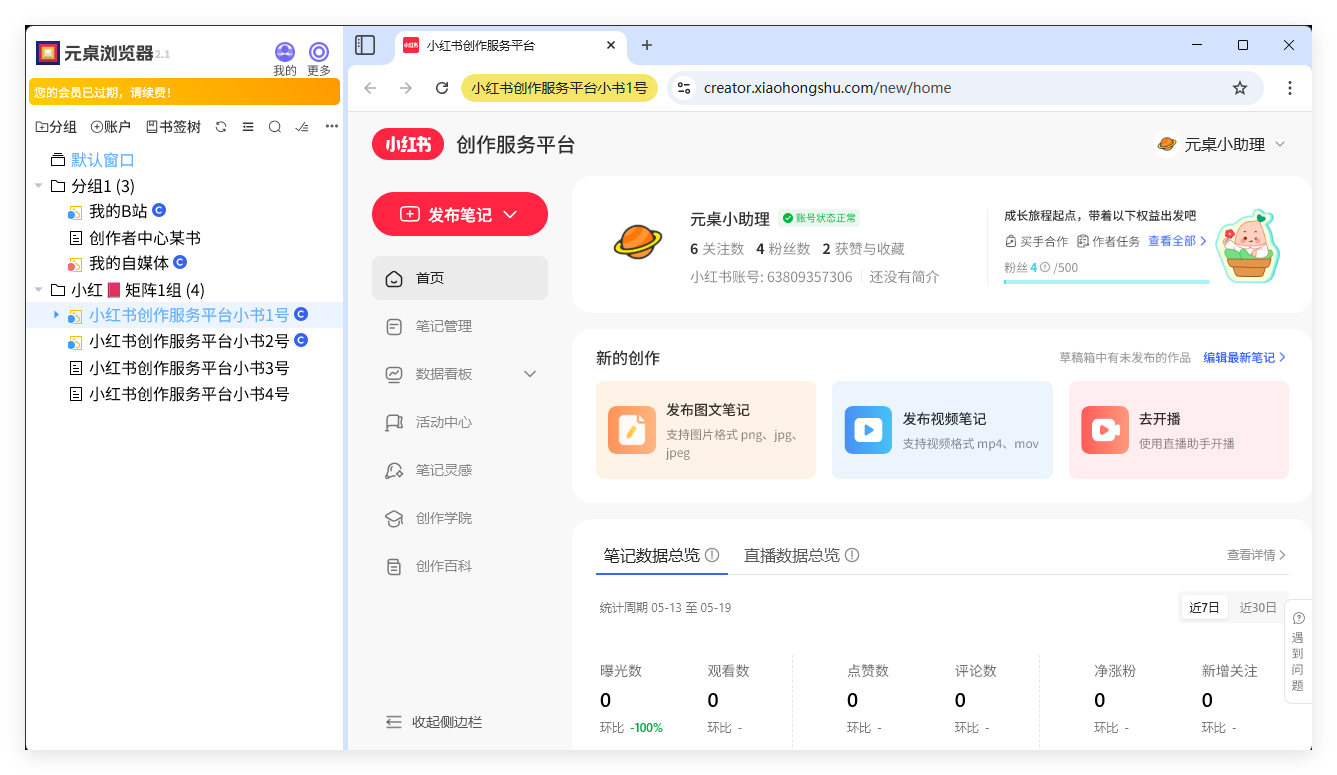Open a new tab with the plus icon
Screen dimensions: 1337x775
coord(647,45)
